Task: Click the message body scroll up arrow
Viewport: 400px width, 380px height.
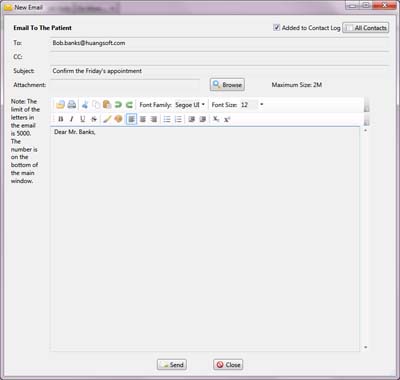Action: tap(365, 130)
